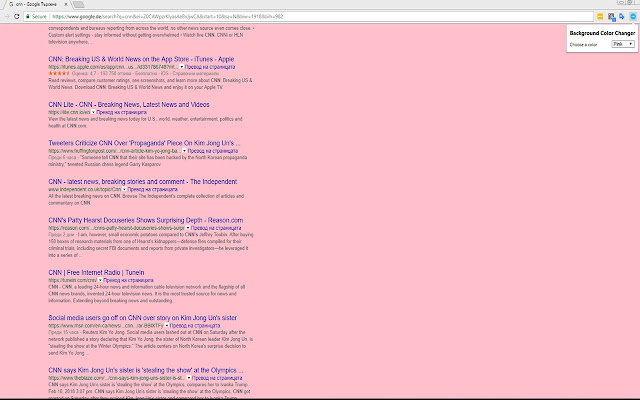Click translate page link under TuneIn result
640x400 pixels.
129,280
